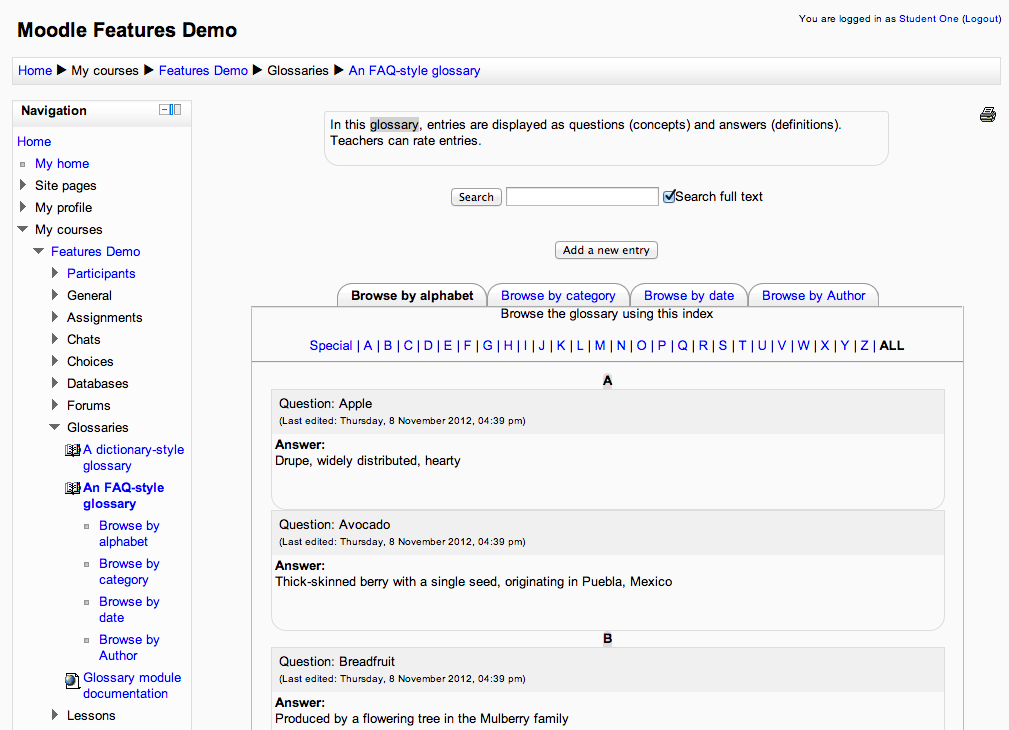1009x730 pixels.
Task: Expand the Participants node
Action: 55,273
